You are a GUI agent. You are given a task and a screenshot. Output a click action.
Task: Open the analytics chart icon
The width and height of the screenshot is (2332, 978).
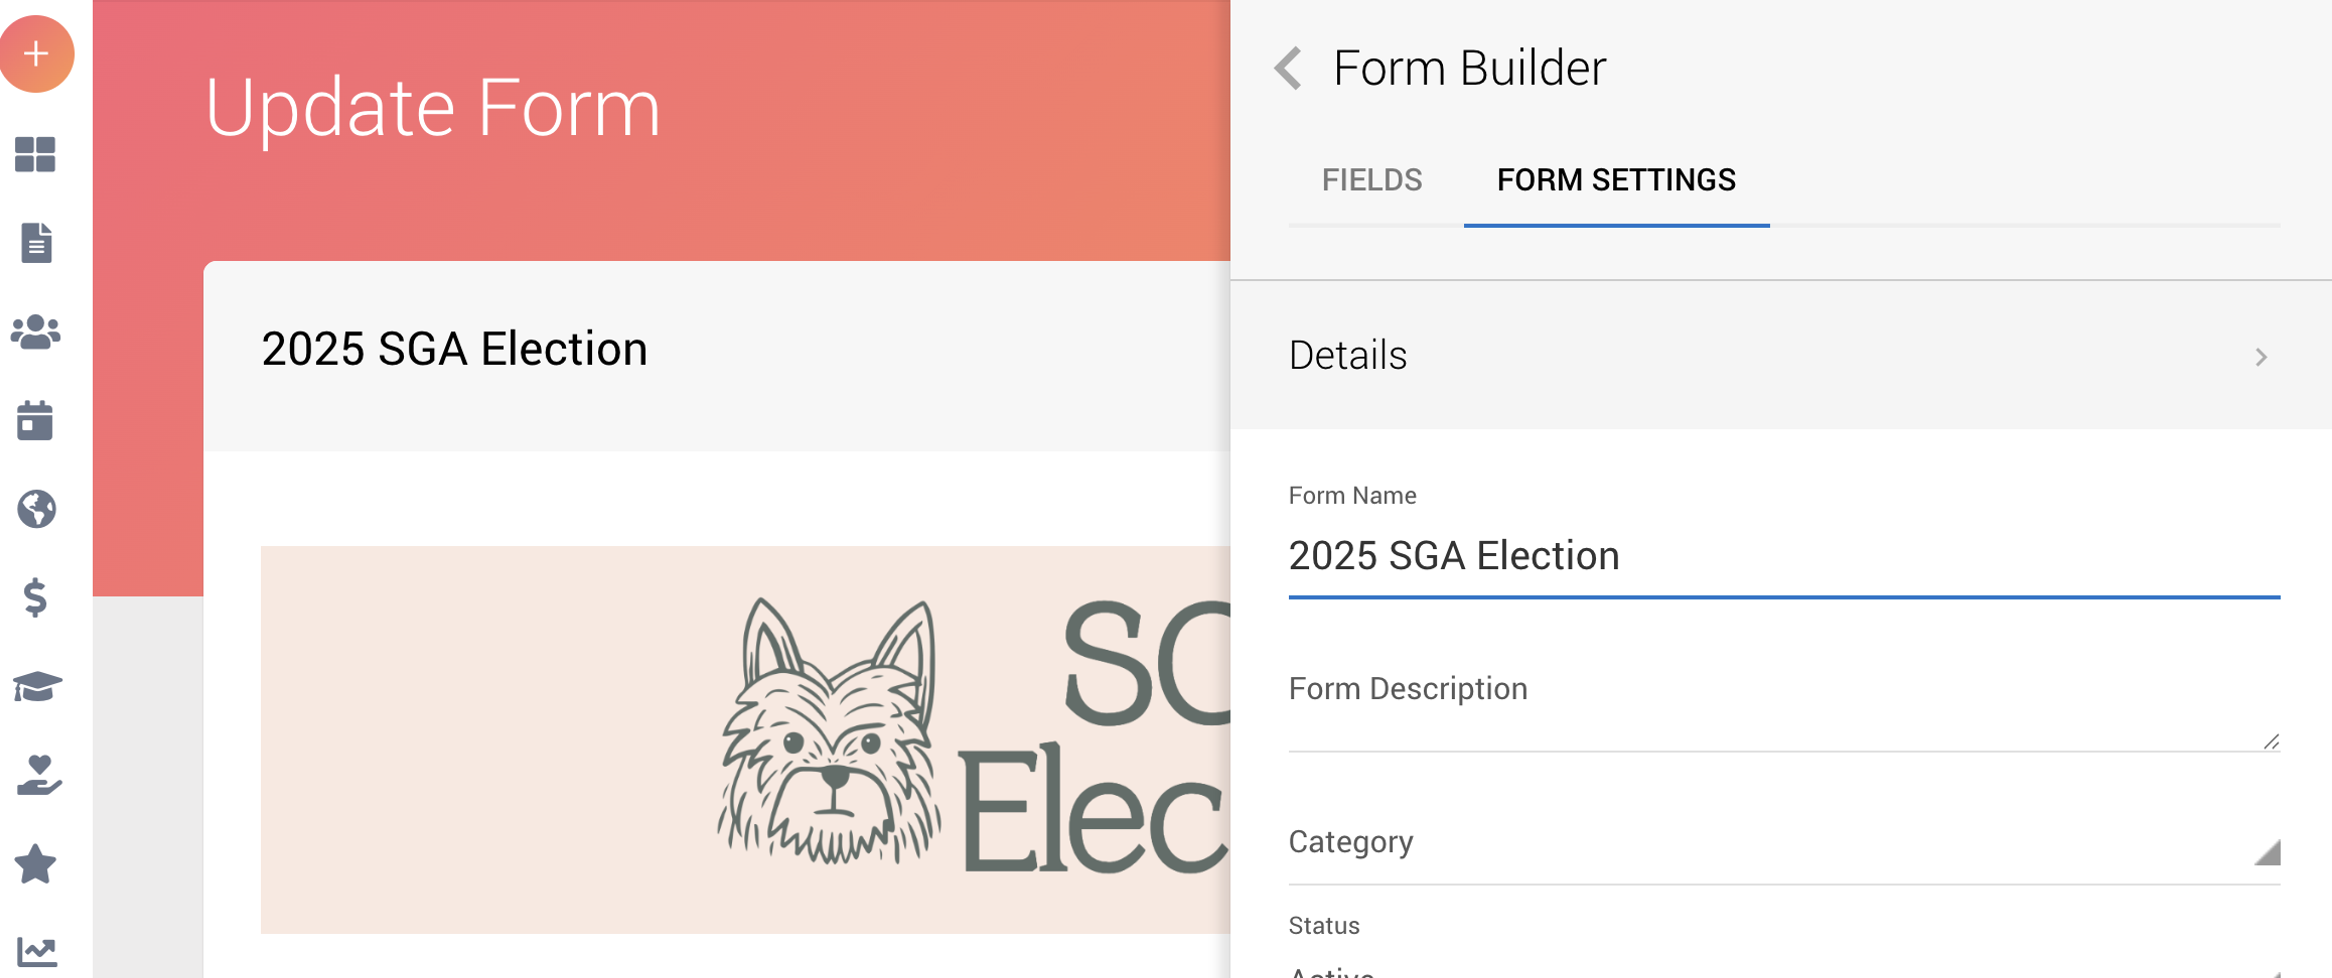tap(37, 952)
